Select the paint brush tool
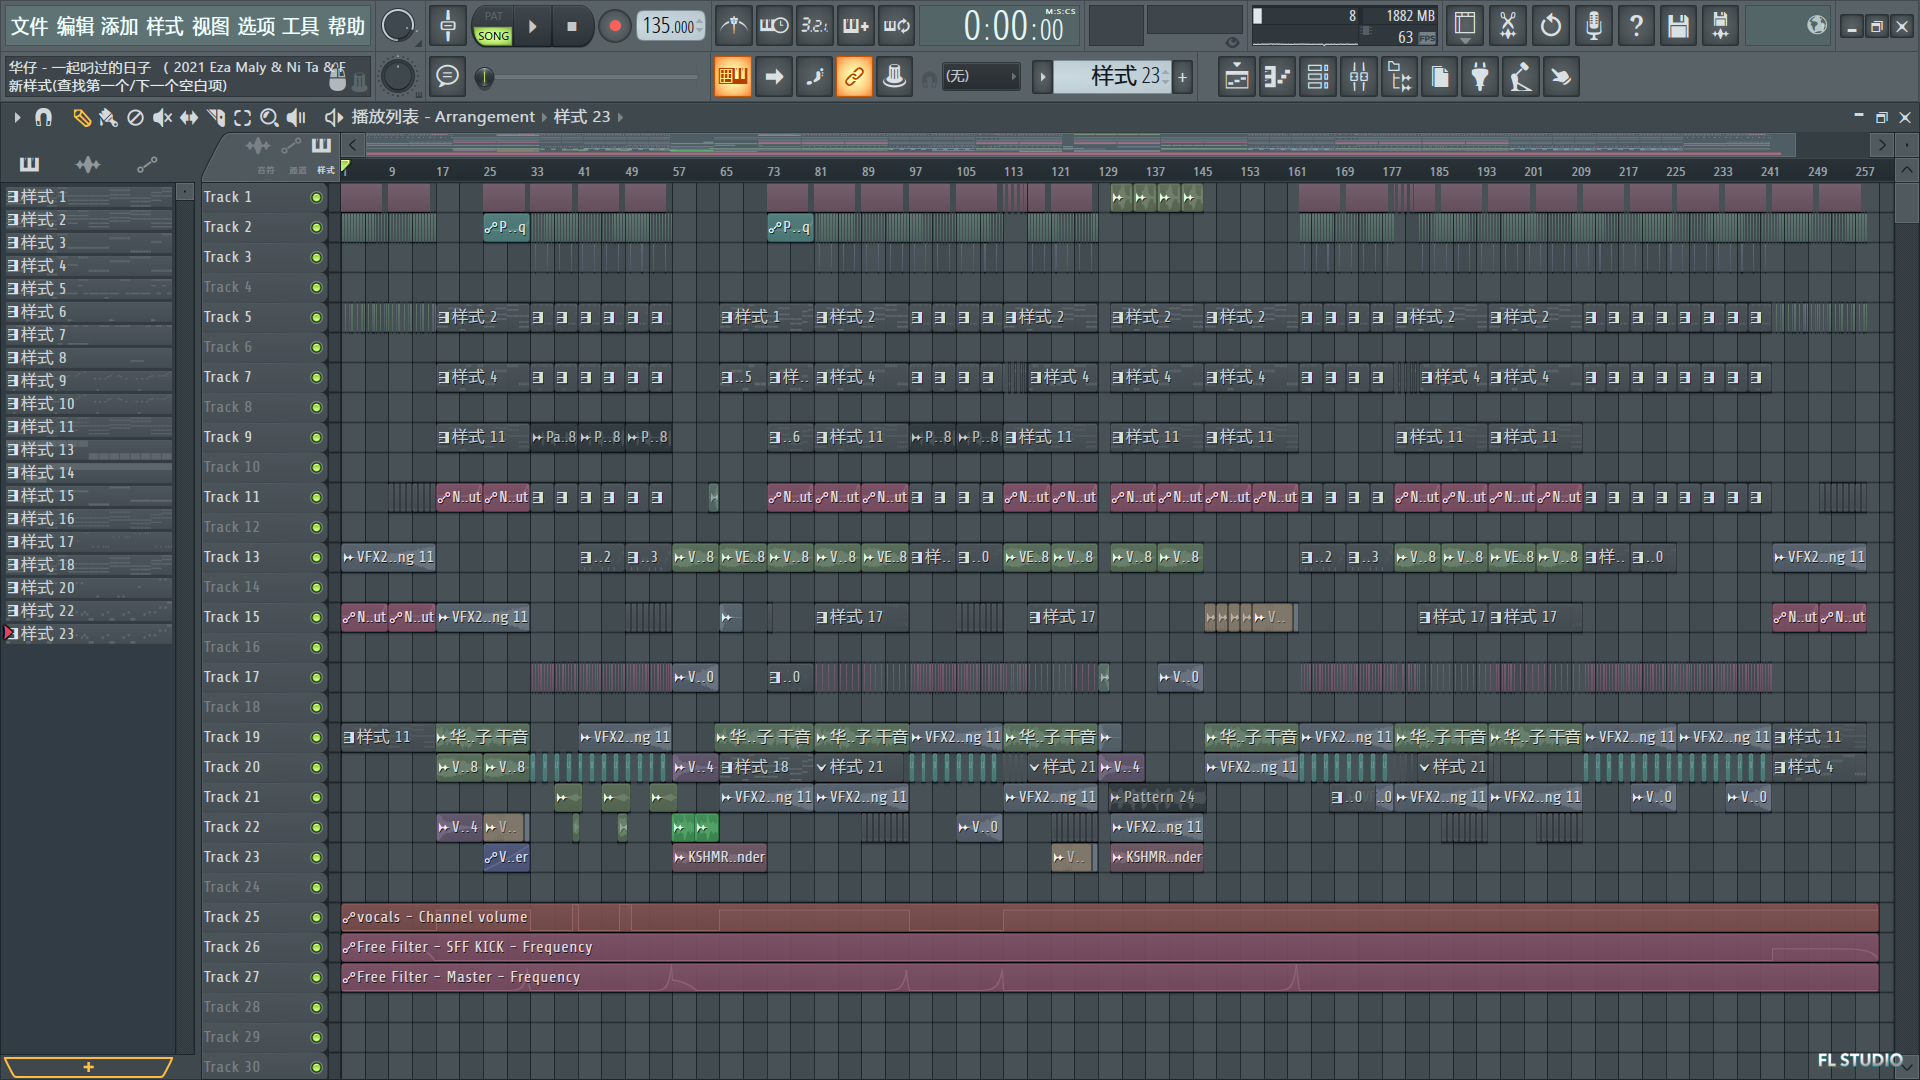The height and width of the screenshot is (1080, 1920). 108,118
